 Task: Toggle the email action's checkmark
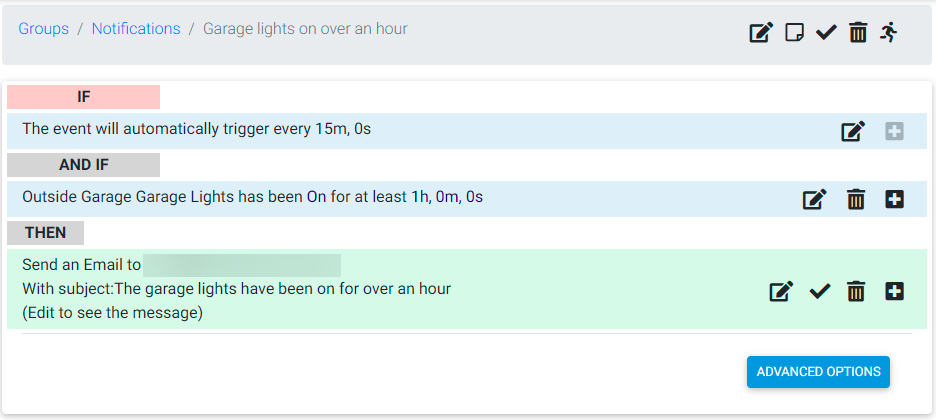[x=820, y=291]
